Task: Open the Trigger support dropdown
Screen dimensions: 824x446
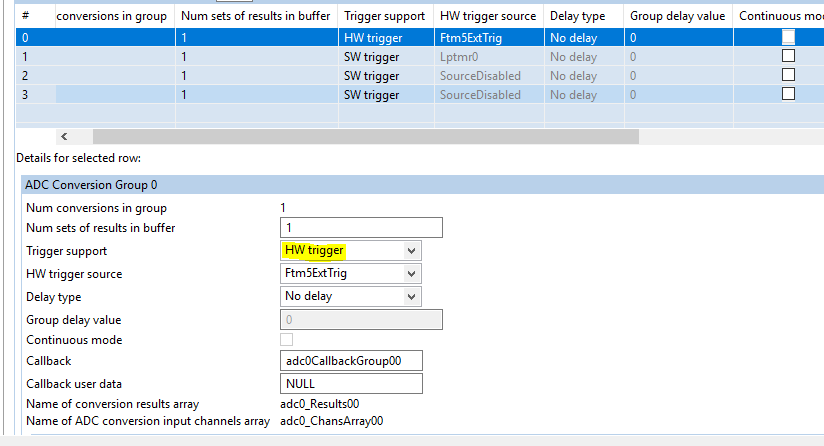Action: [351, 251]
